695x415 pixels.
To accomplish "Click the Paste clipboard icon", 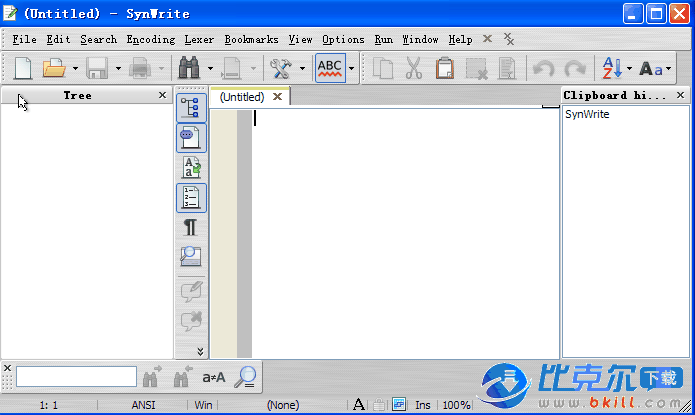I will (x=445, y=68).
